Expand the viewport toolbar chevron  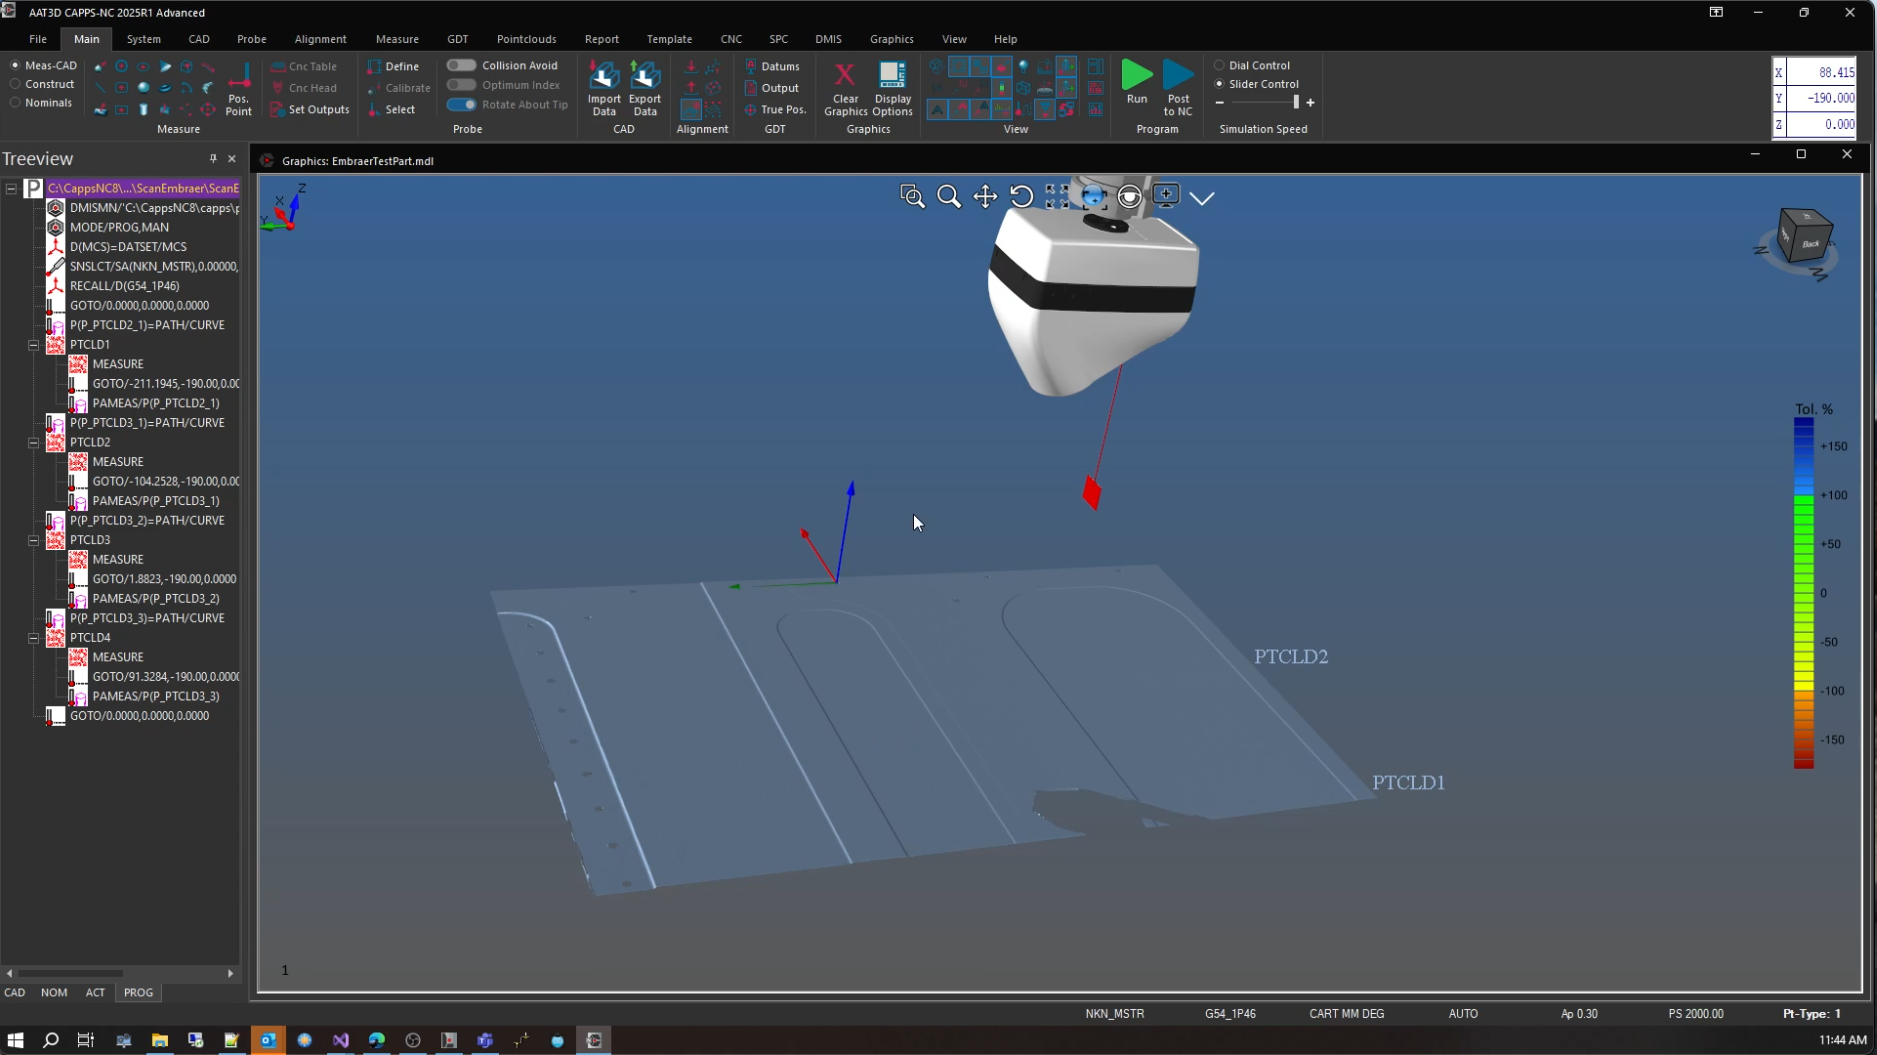[1202, 198]
